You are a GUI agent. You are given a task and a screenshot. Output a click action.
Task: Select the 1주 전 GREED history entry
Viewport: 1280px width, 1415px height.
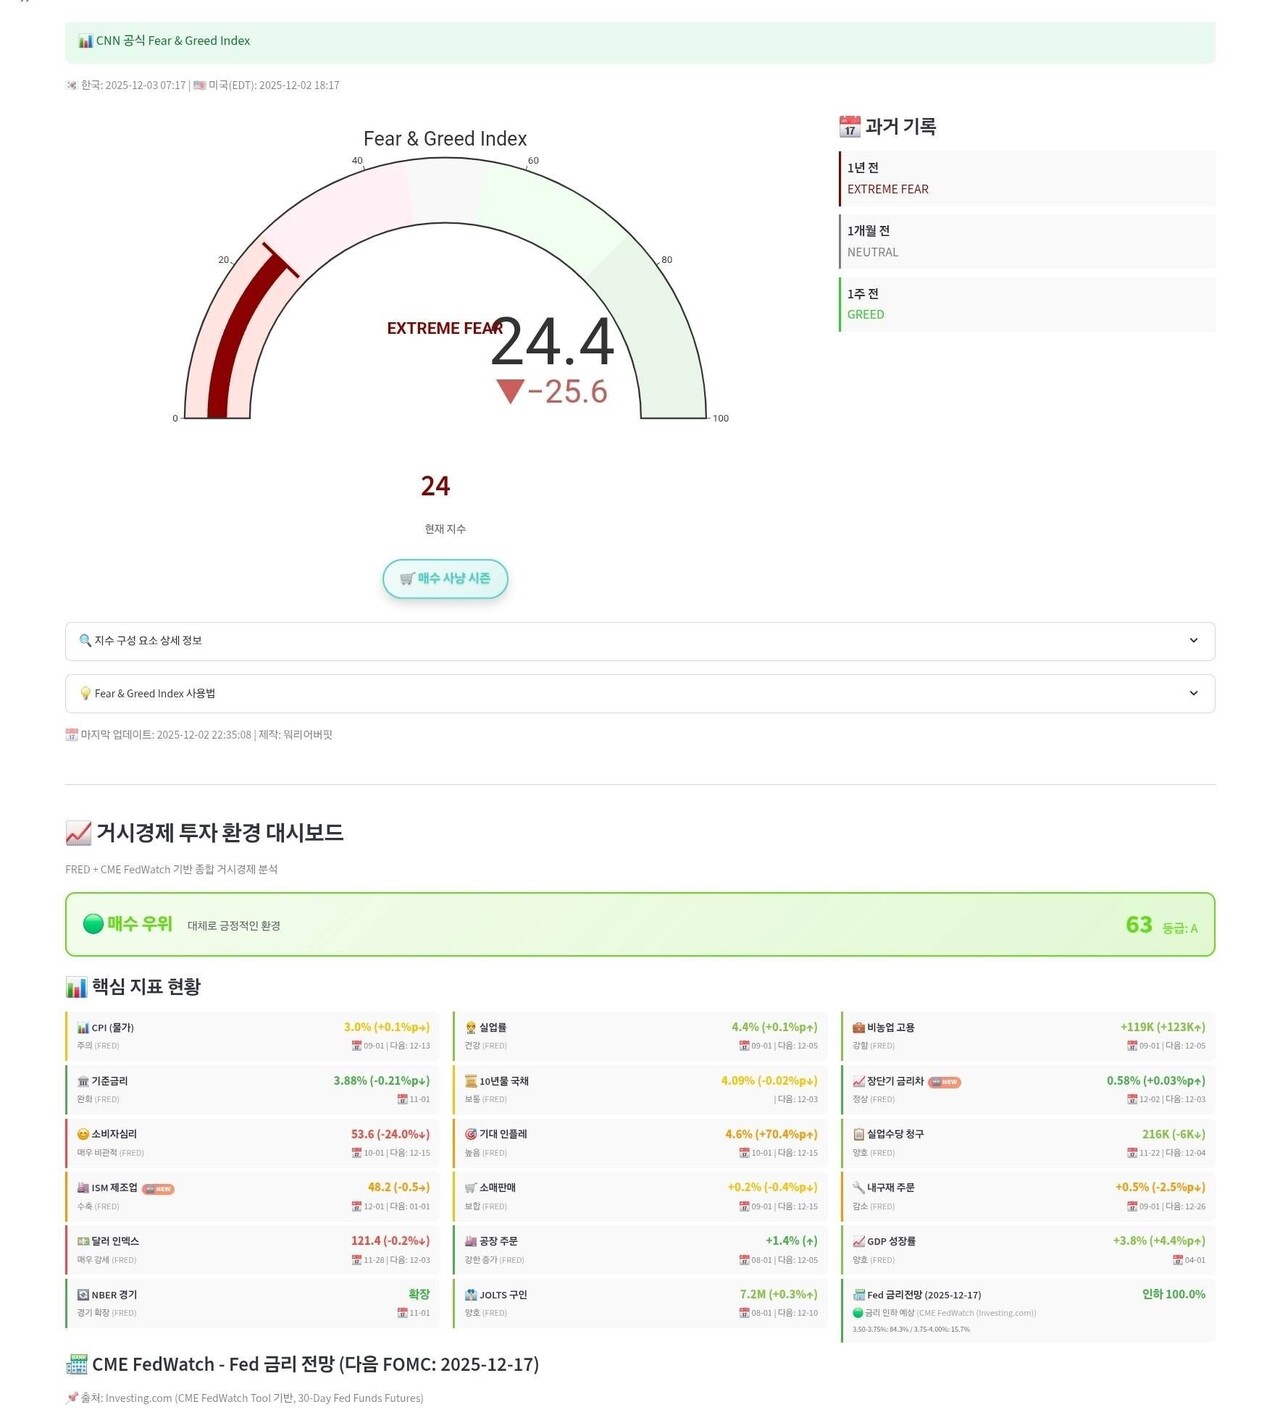tap(1024, 304)
